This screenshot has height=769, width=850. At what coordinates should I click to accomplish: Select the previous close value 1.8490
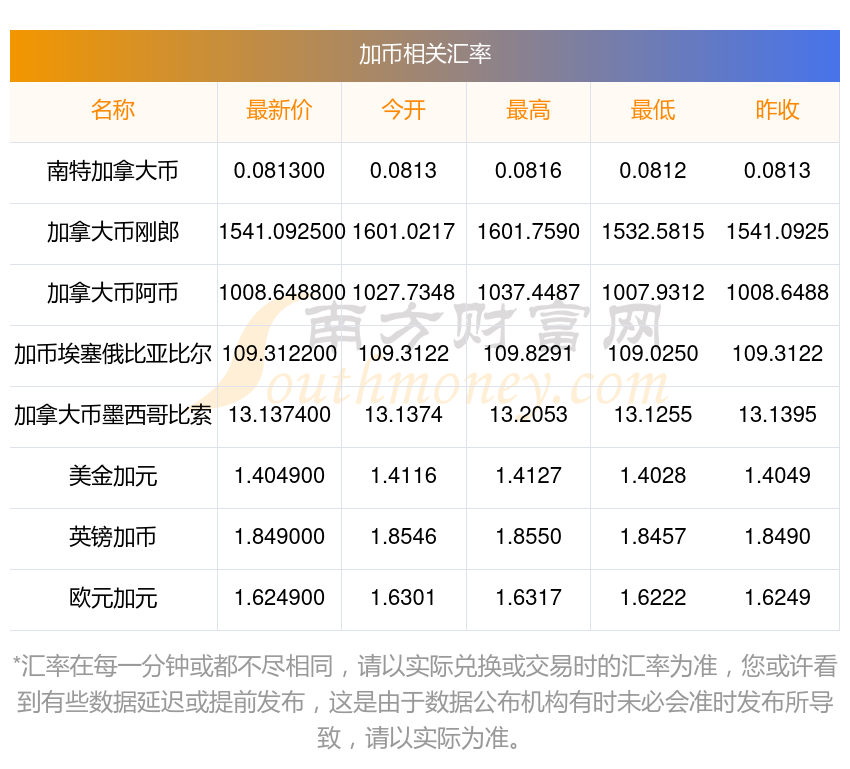777,537
